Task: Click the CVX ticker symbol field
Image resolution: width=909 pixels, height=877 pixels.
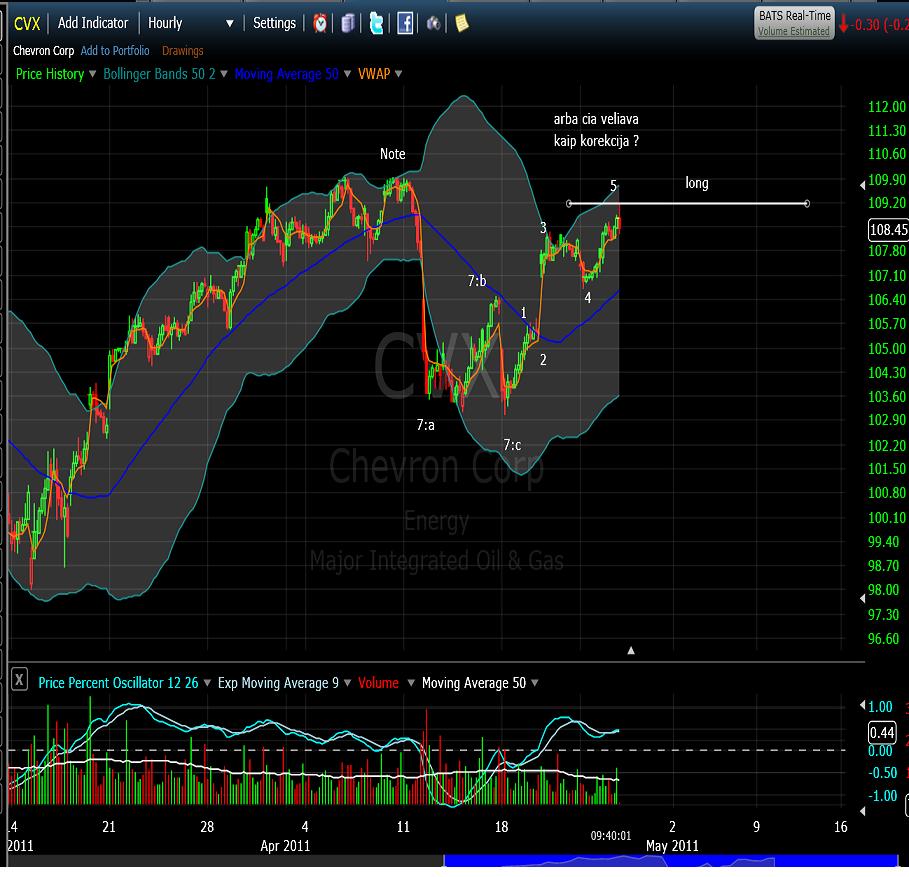Action: [26, 23]
